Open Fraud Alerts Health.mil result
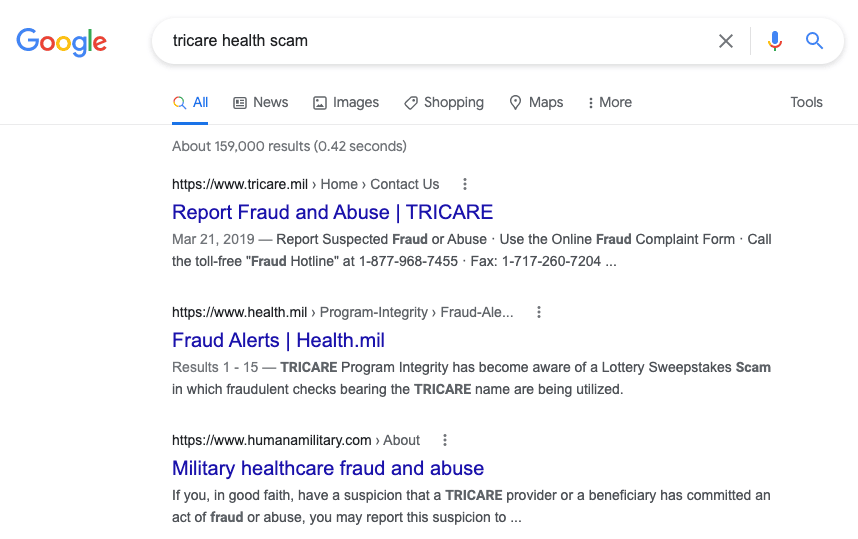The height and width of the screenshot is (539, 858). (x=278, y=340)
